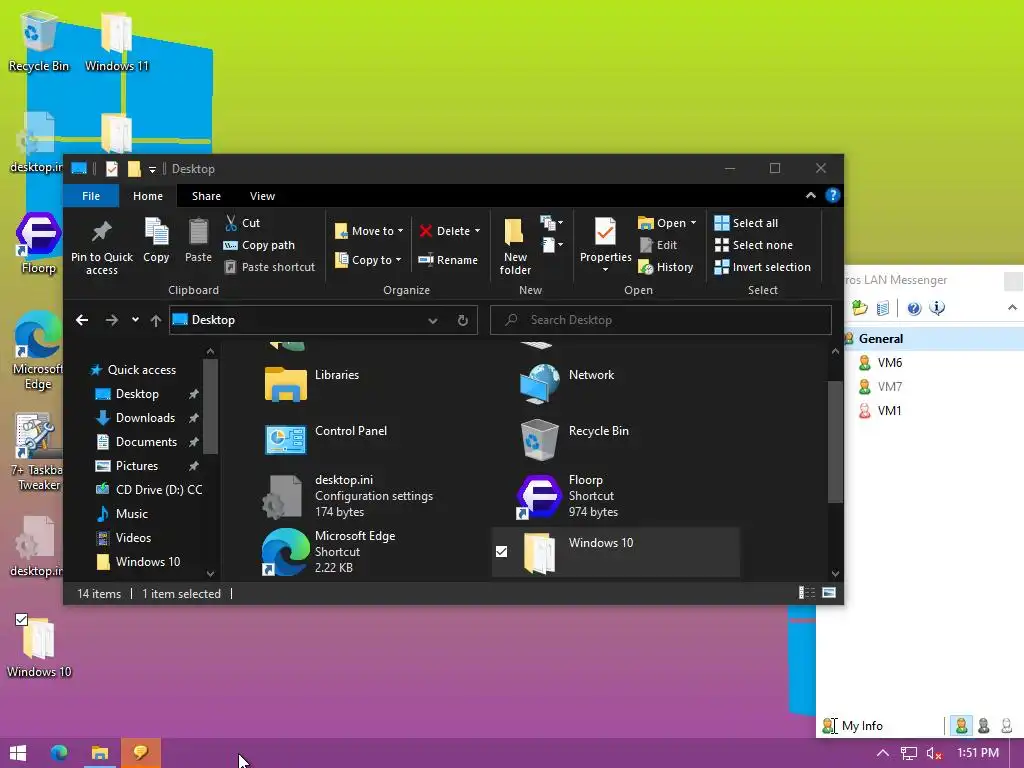This screenshot has height=768, width=1024.
Task: Expand the Properties dropdown arrow
Action: pyautogui.click(x=605, y=269)
